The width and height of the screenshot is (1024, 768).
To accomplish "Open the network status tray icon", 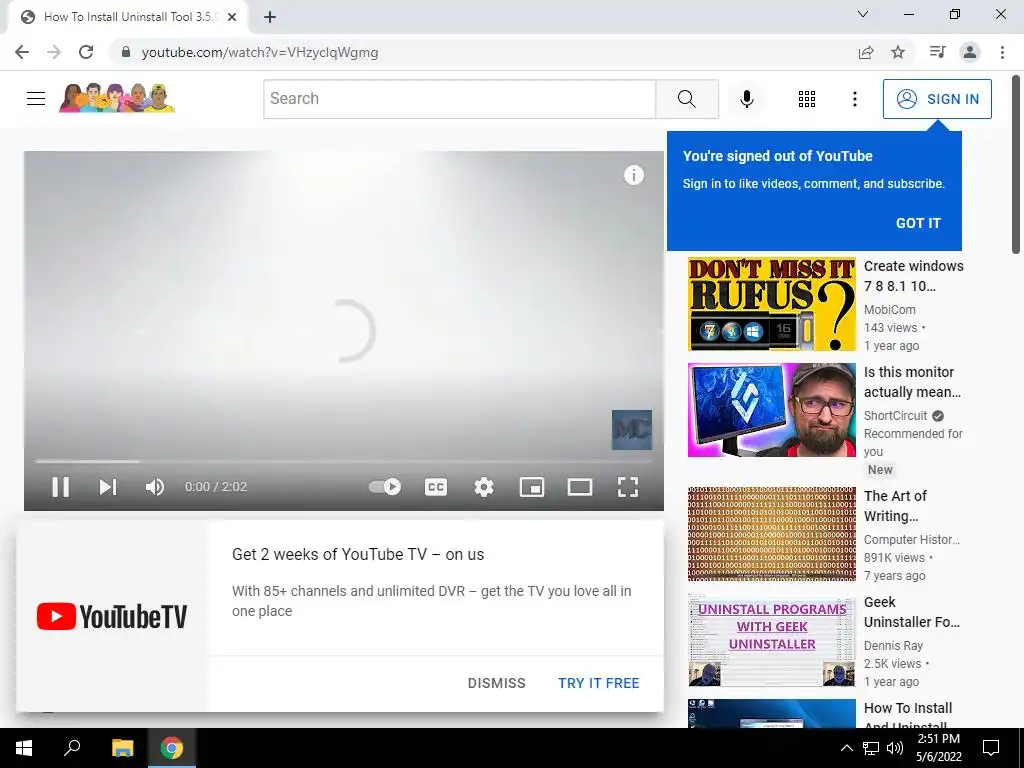I will click(871, 748).
